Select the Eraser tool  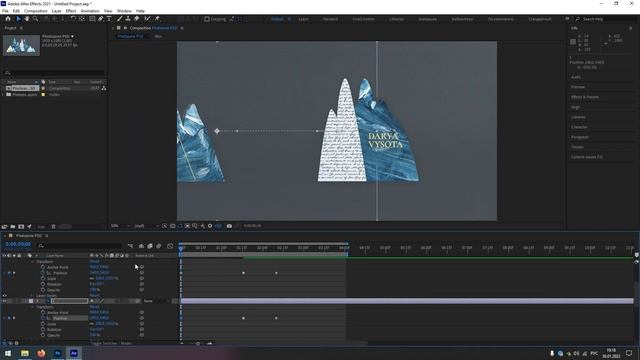coord(136,19)
